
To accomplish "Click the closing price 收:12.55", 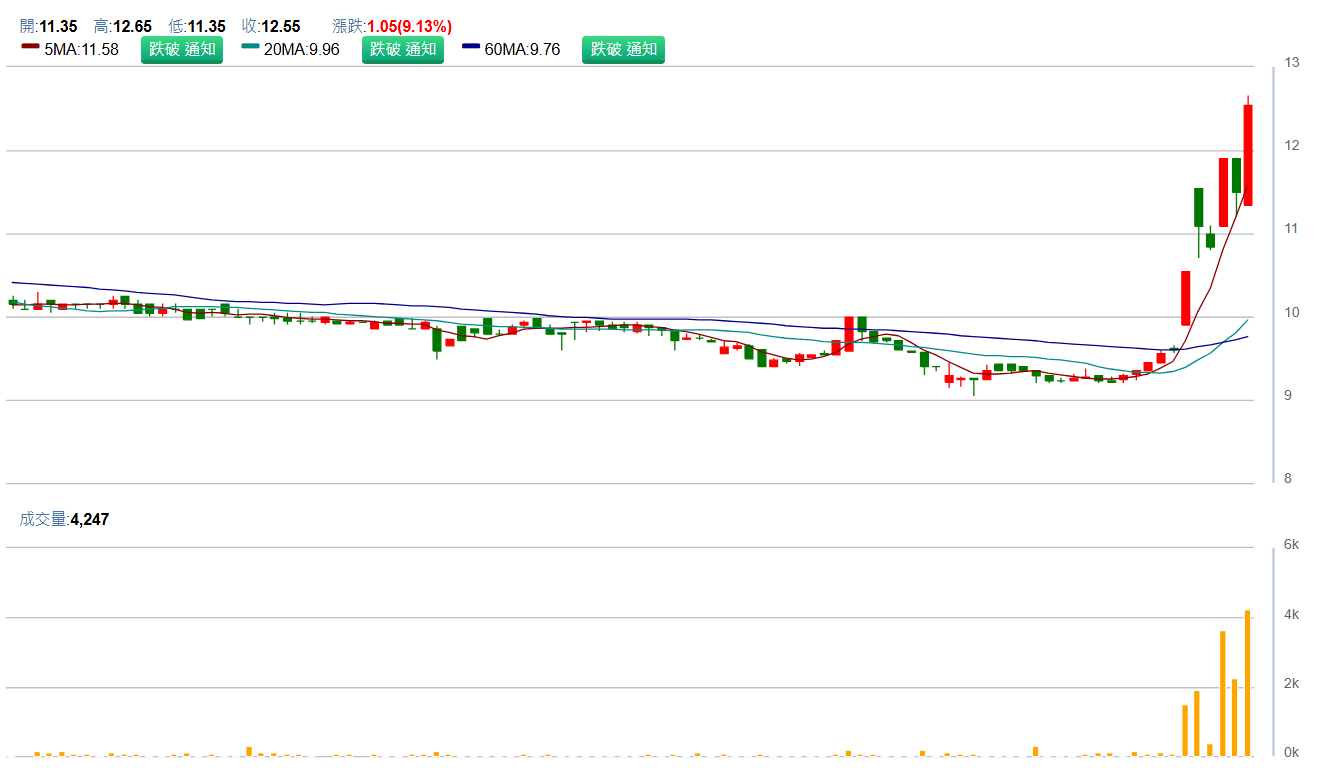I will click(271, 27).
